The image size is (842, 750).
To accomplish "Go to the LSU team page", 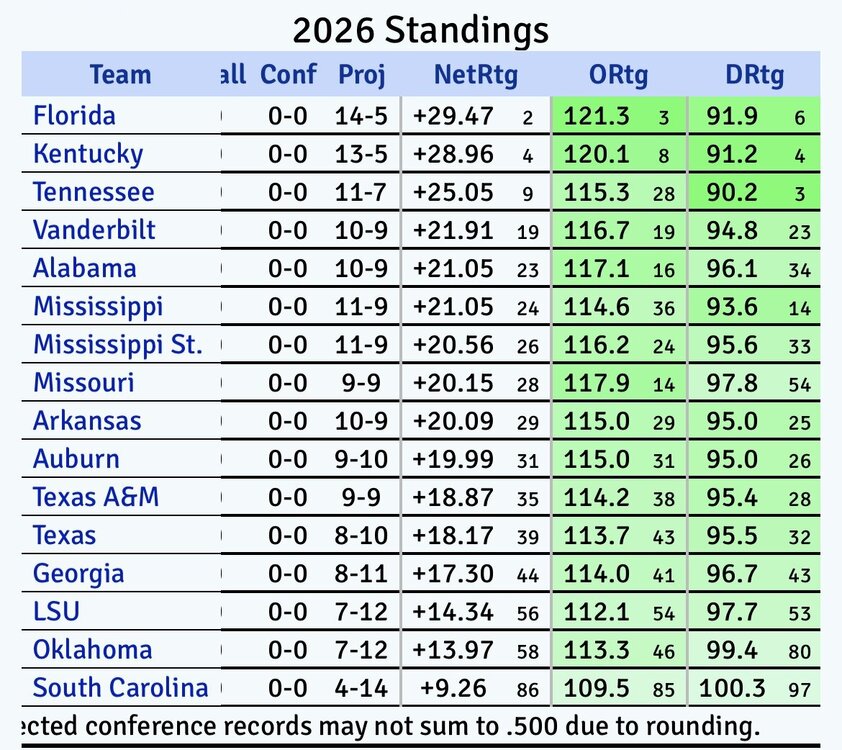I will coord(56,611).
